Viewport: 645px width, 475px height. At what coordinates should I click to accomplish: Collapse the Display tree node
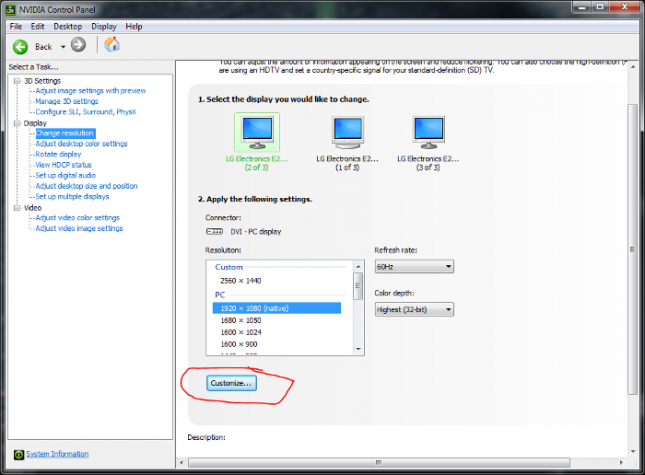(17, 123)
